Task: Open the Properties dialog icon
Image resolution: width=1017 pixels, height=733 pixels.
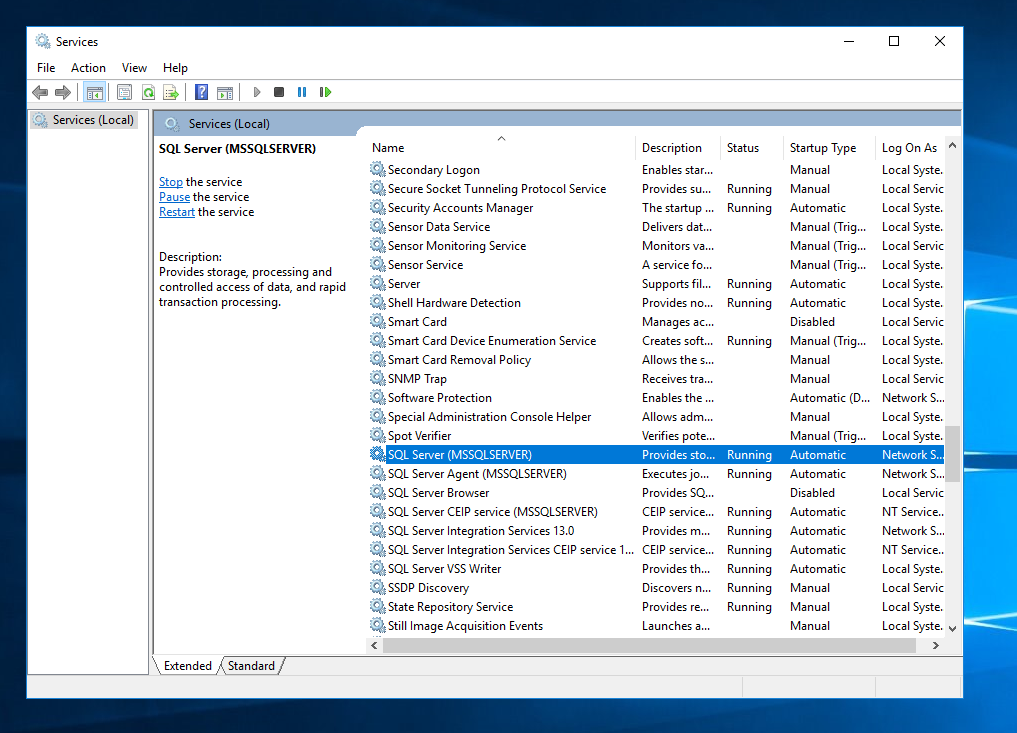Action: click(122, 92)
